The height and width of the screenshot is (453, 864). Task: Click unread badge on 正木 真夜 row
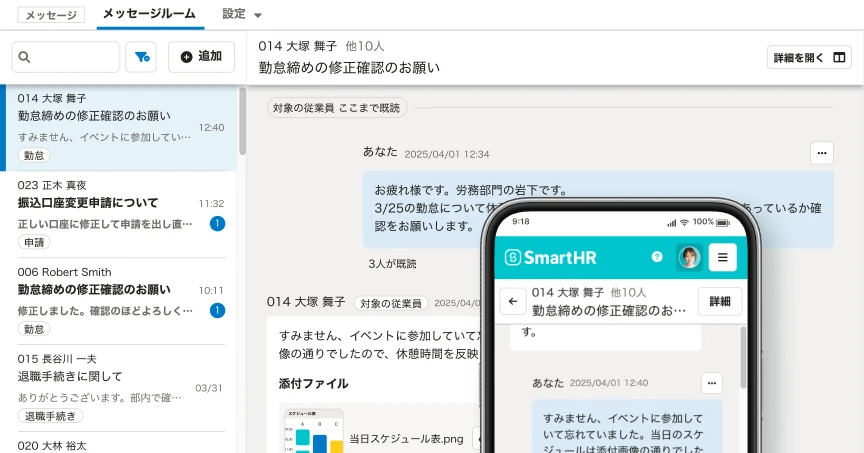point(218,223)
